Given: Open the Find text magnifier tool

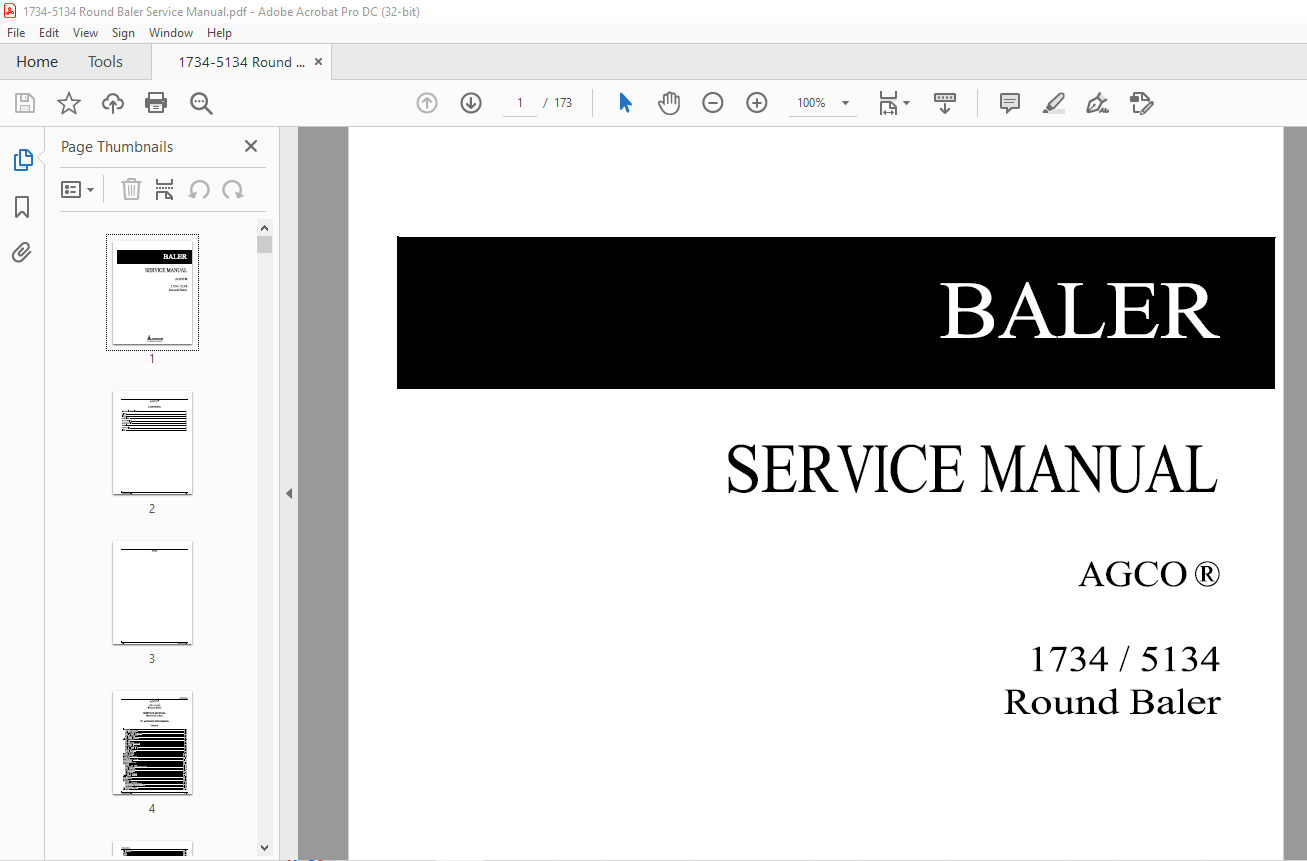Looking at the screenshot, I should click(201, 103).
